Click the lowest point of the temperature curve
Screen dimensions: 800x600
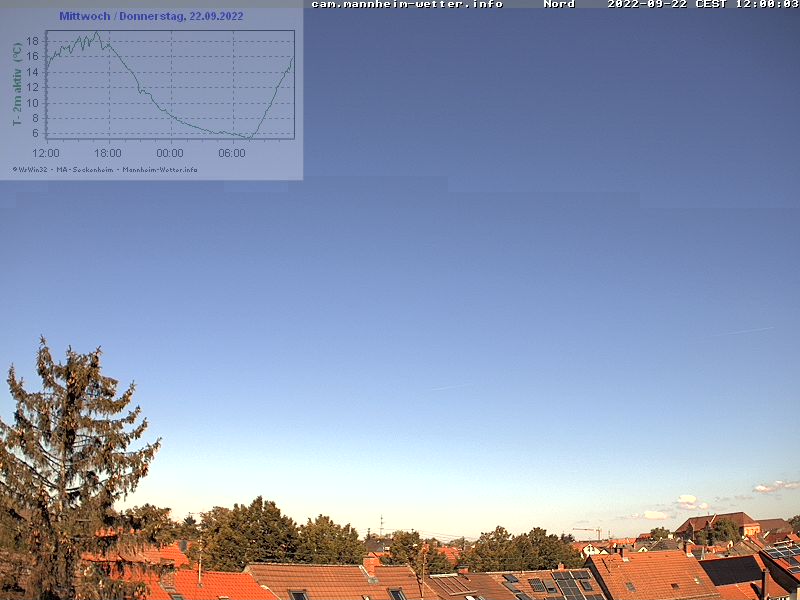[248, 137]
